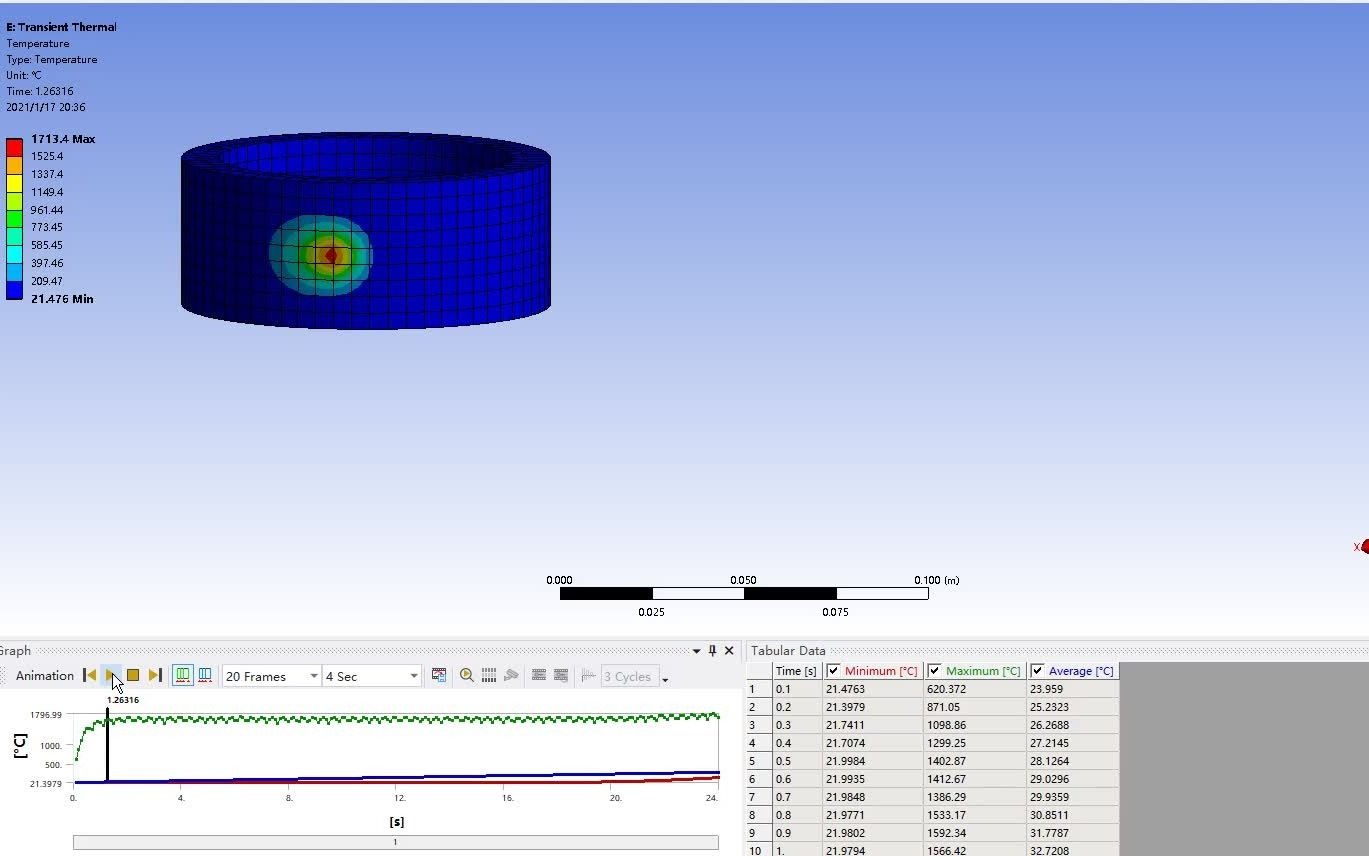This screenshot has width=1369, height=856.
Task: Select the result sets mode icon
Action: [x=205, y=676]
